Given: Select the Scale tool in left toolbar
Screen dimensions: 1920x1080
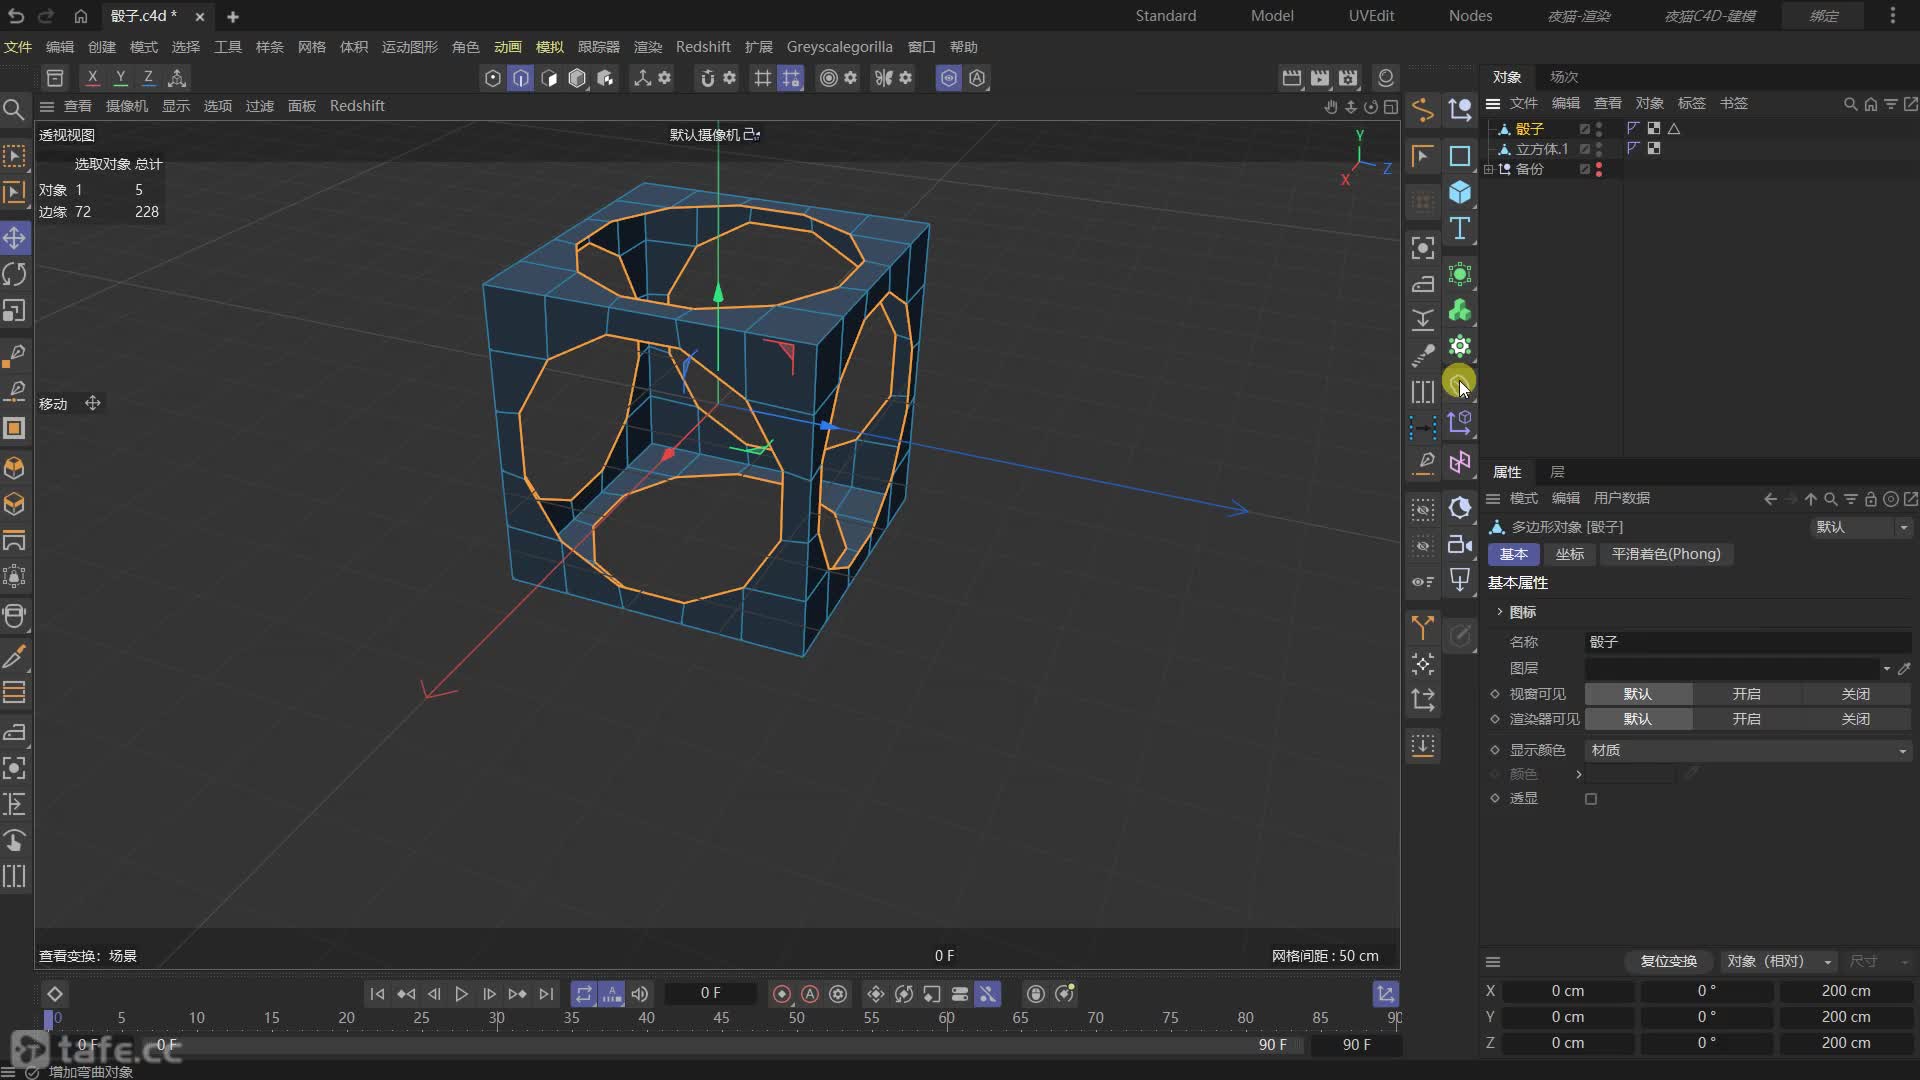Looking at the screenshot, I should point(15,311).
